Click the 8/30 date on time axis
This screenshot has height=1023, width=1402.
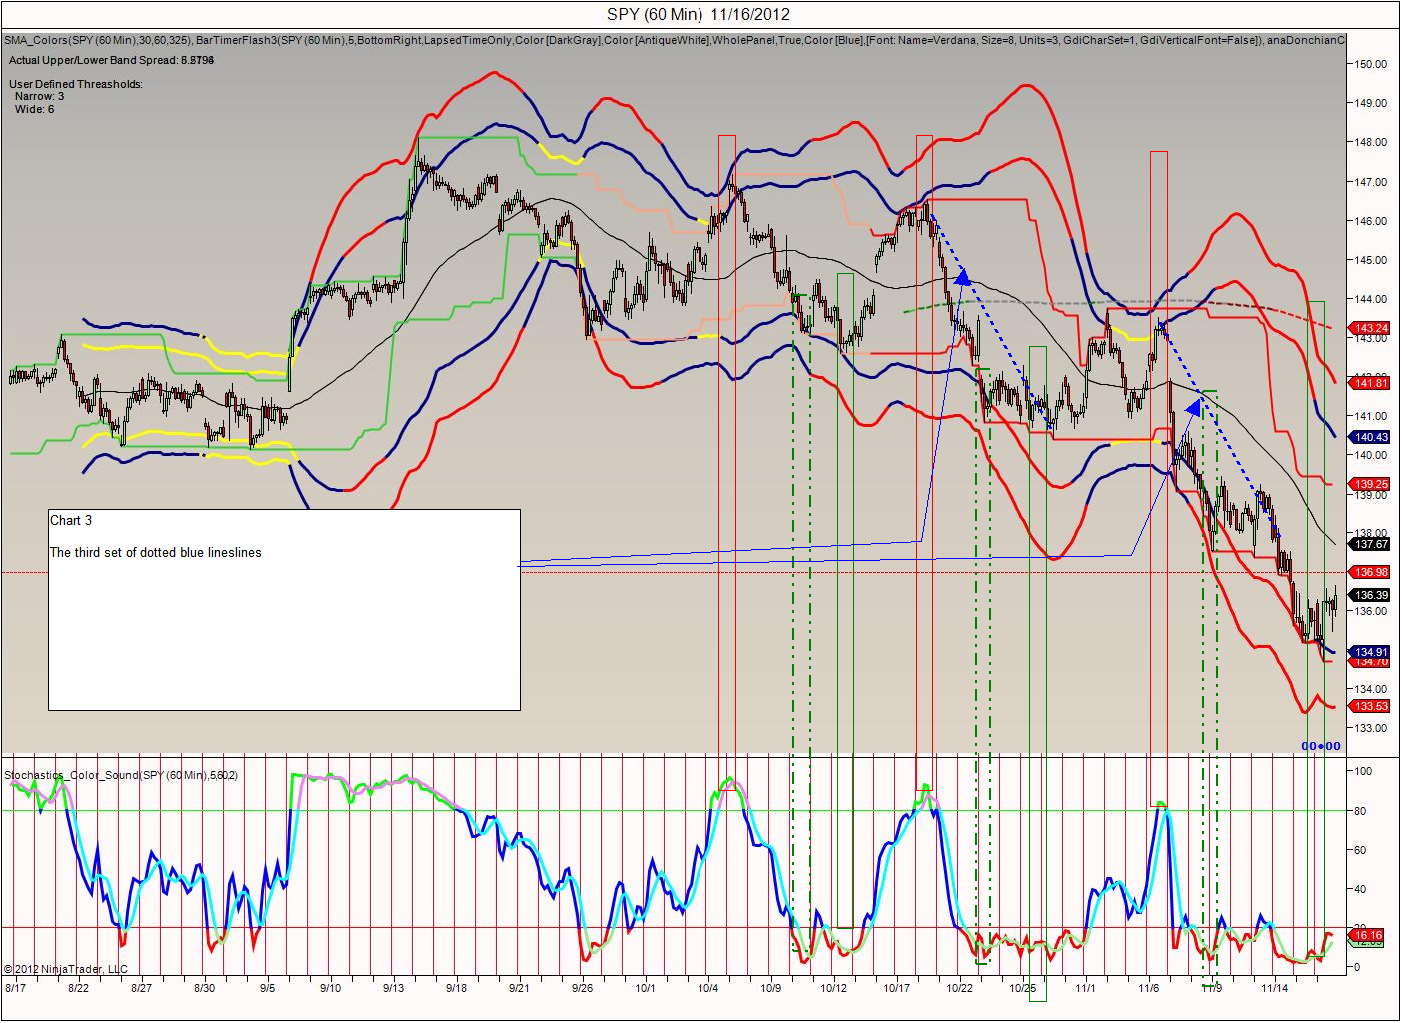pos(204,988)
